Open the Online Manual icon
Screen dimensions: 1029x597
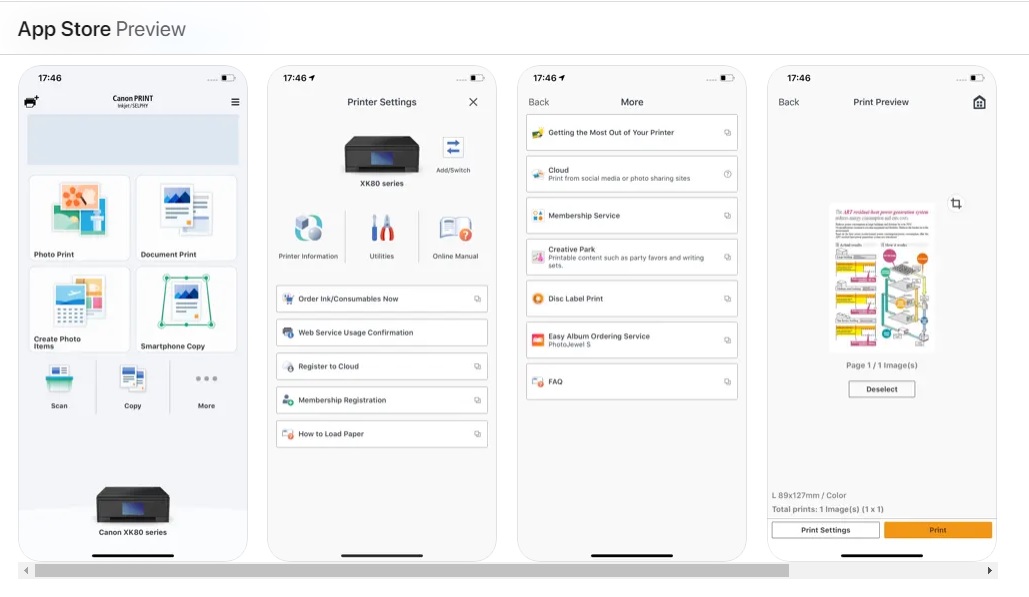455,229
